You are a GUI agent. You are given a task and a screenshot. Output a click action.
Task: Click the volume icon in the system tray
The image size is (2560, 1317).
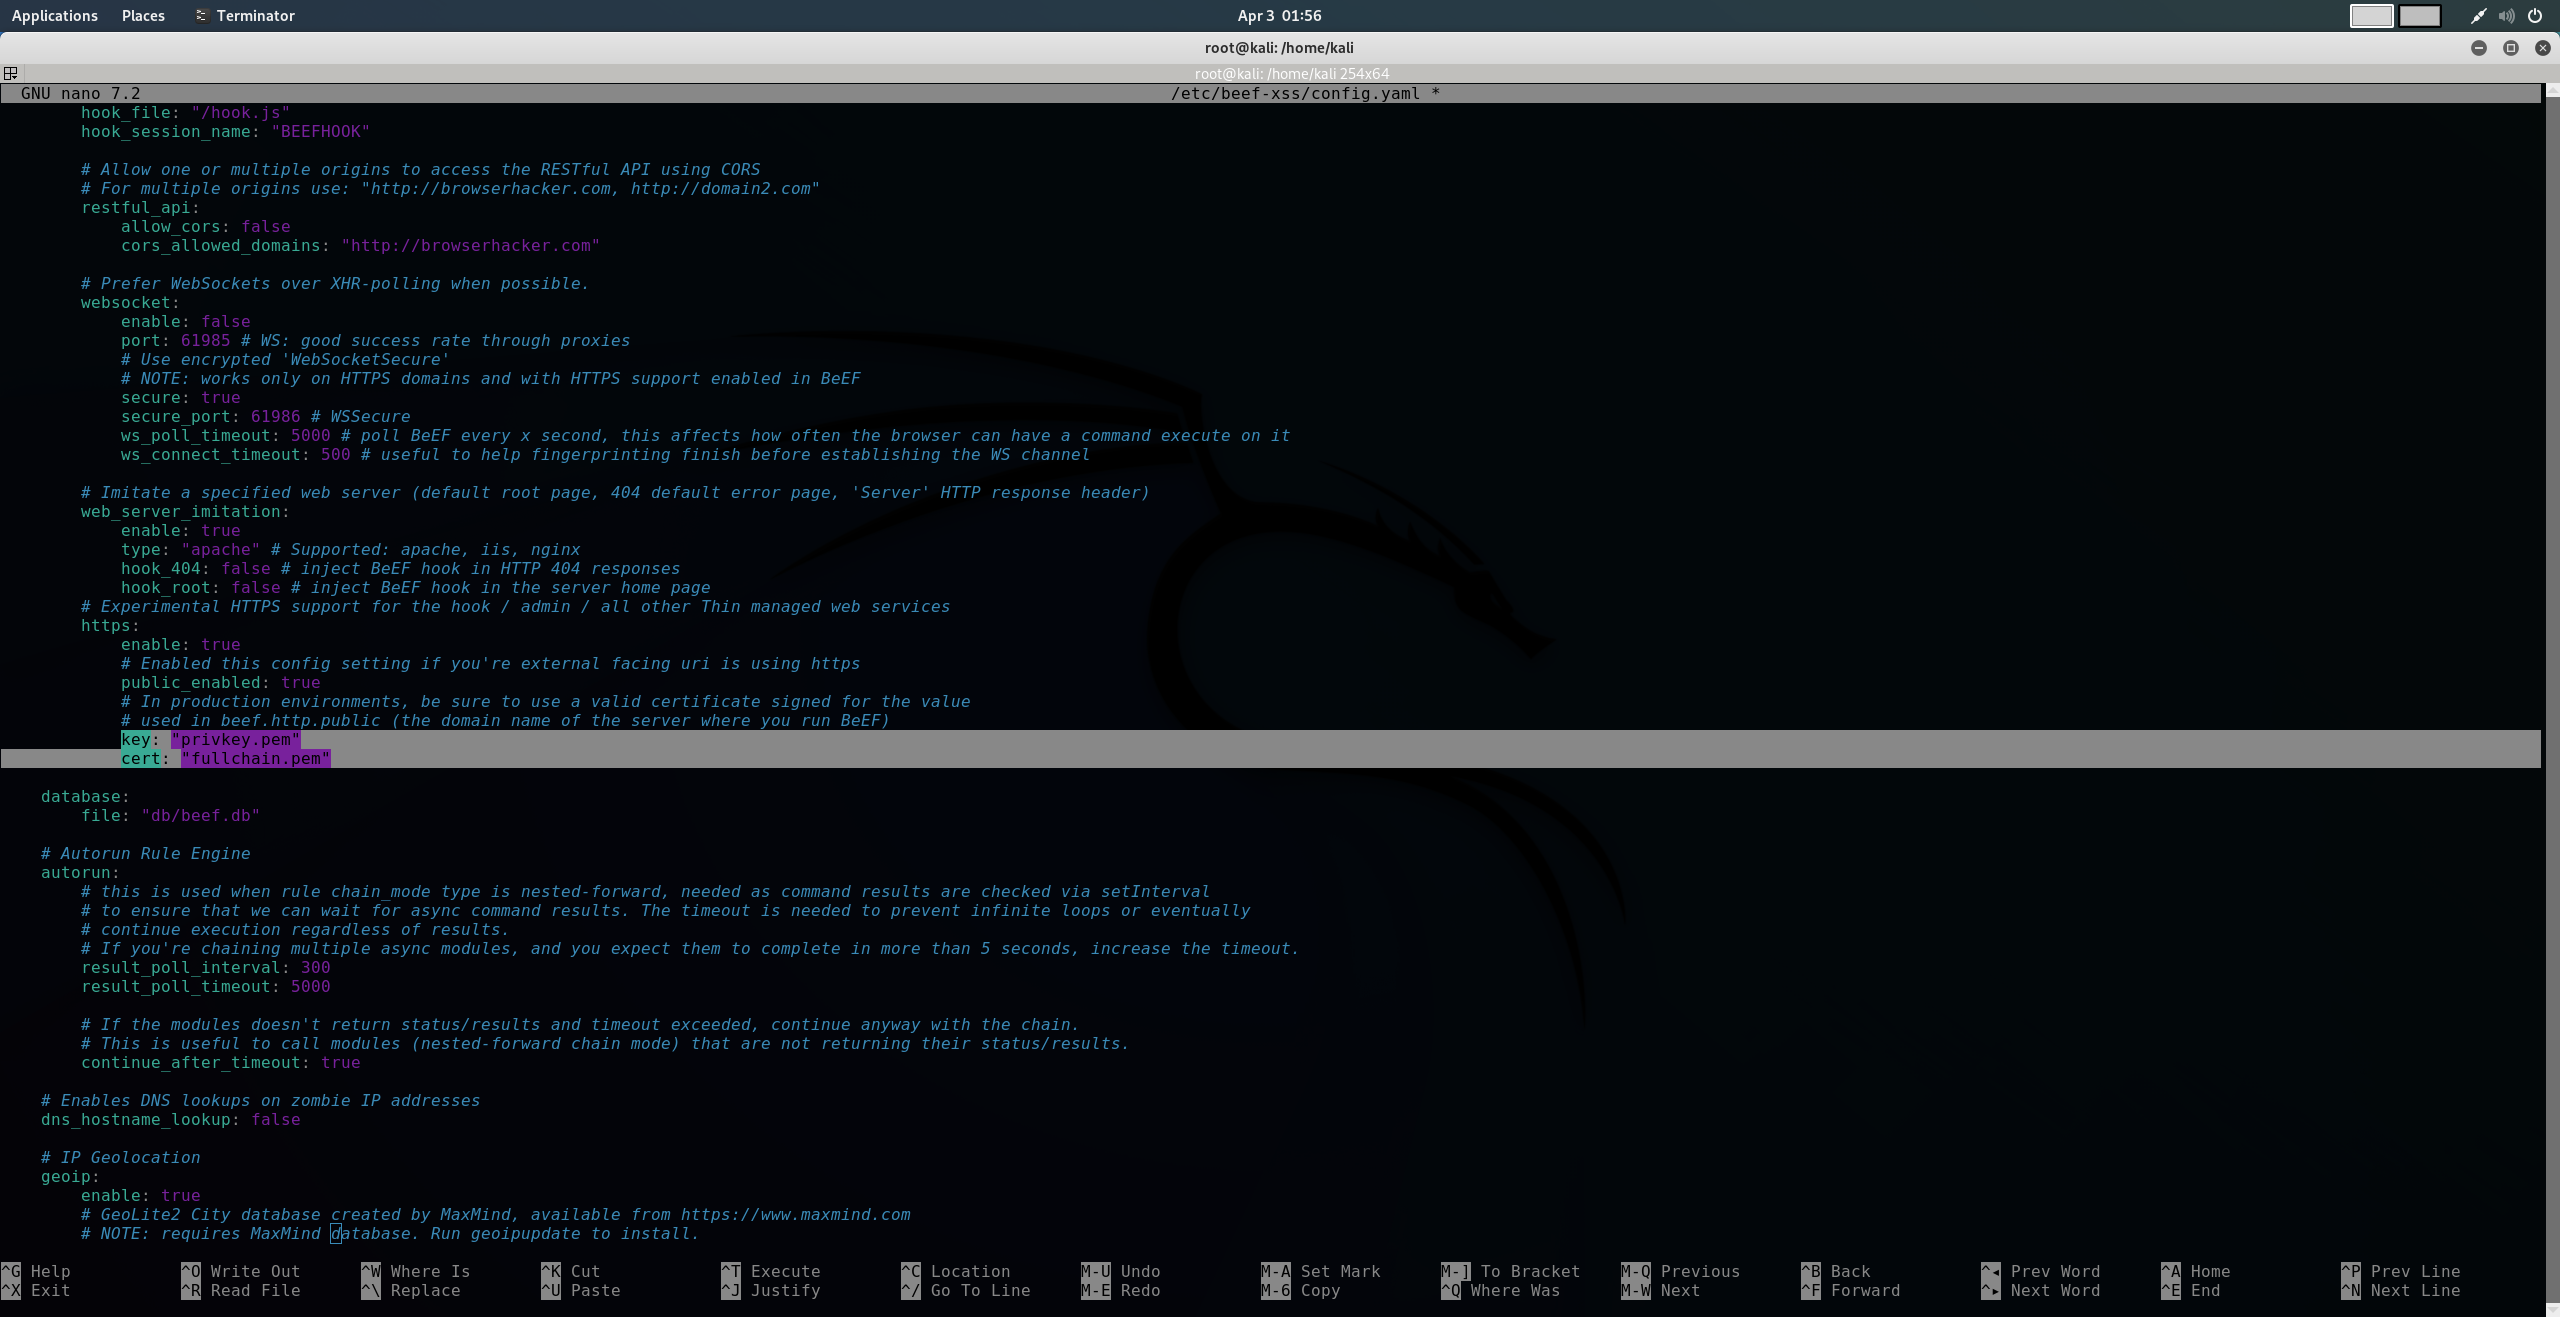tap(2506, 16)
